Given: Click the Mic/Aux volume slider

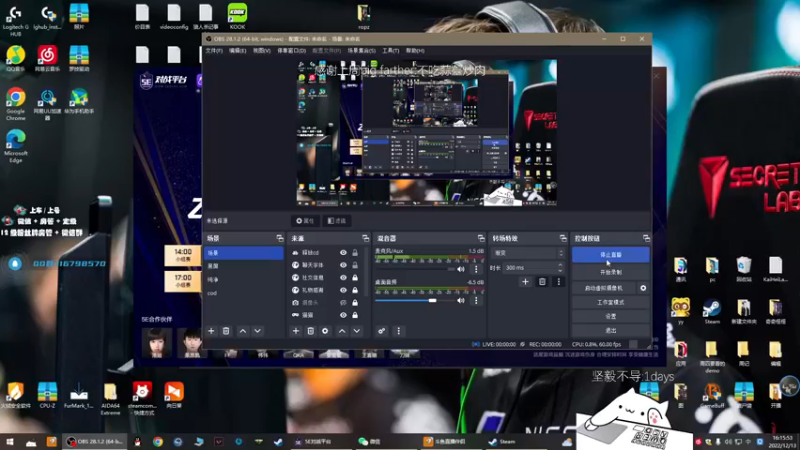Looking at the screenshot, I should (x=414, y=269).
